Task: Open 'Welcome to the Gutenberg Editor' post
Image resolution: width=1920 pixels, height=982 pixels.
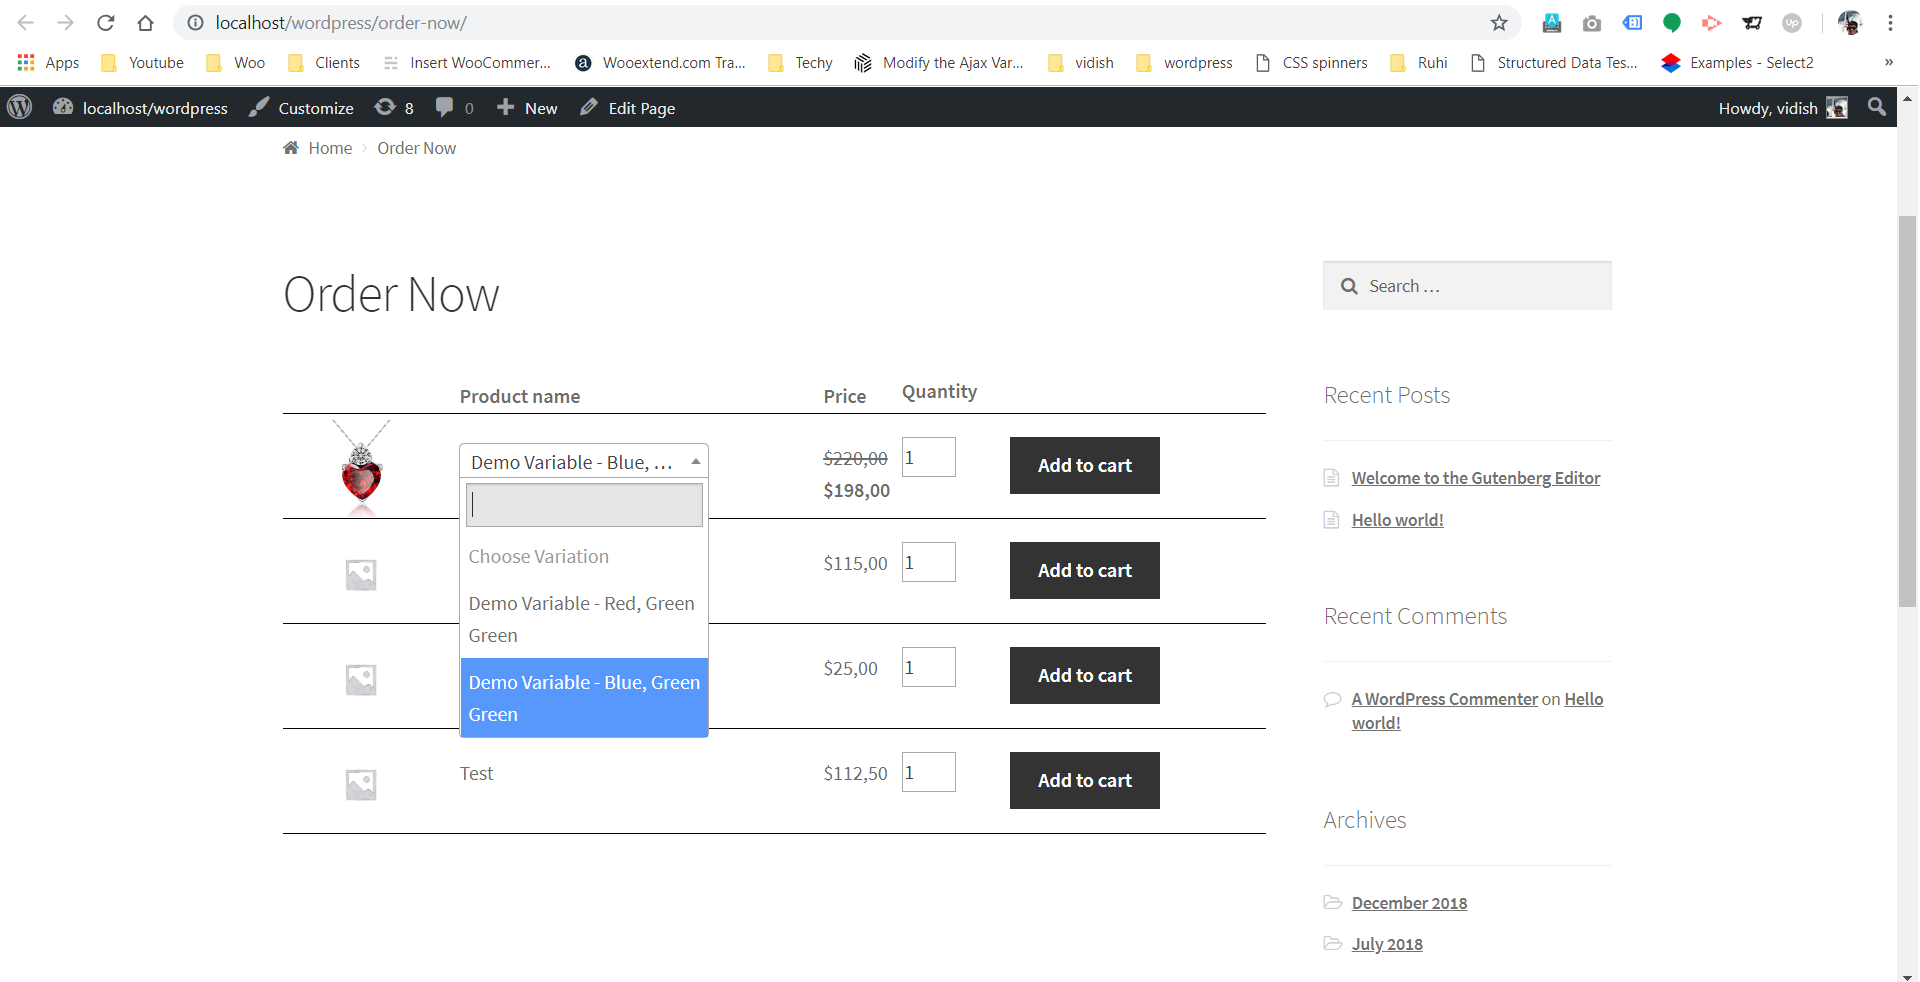Action: pyautogui.click(x=1475, y=478)
